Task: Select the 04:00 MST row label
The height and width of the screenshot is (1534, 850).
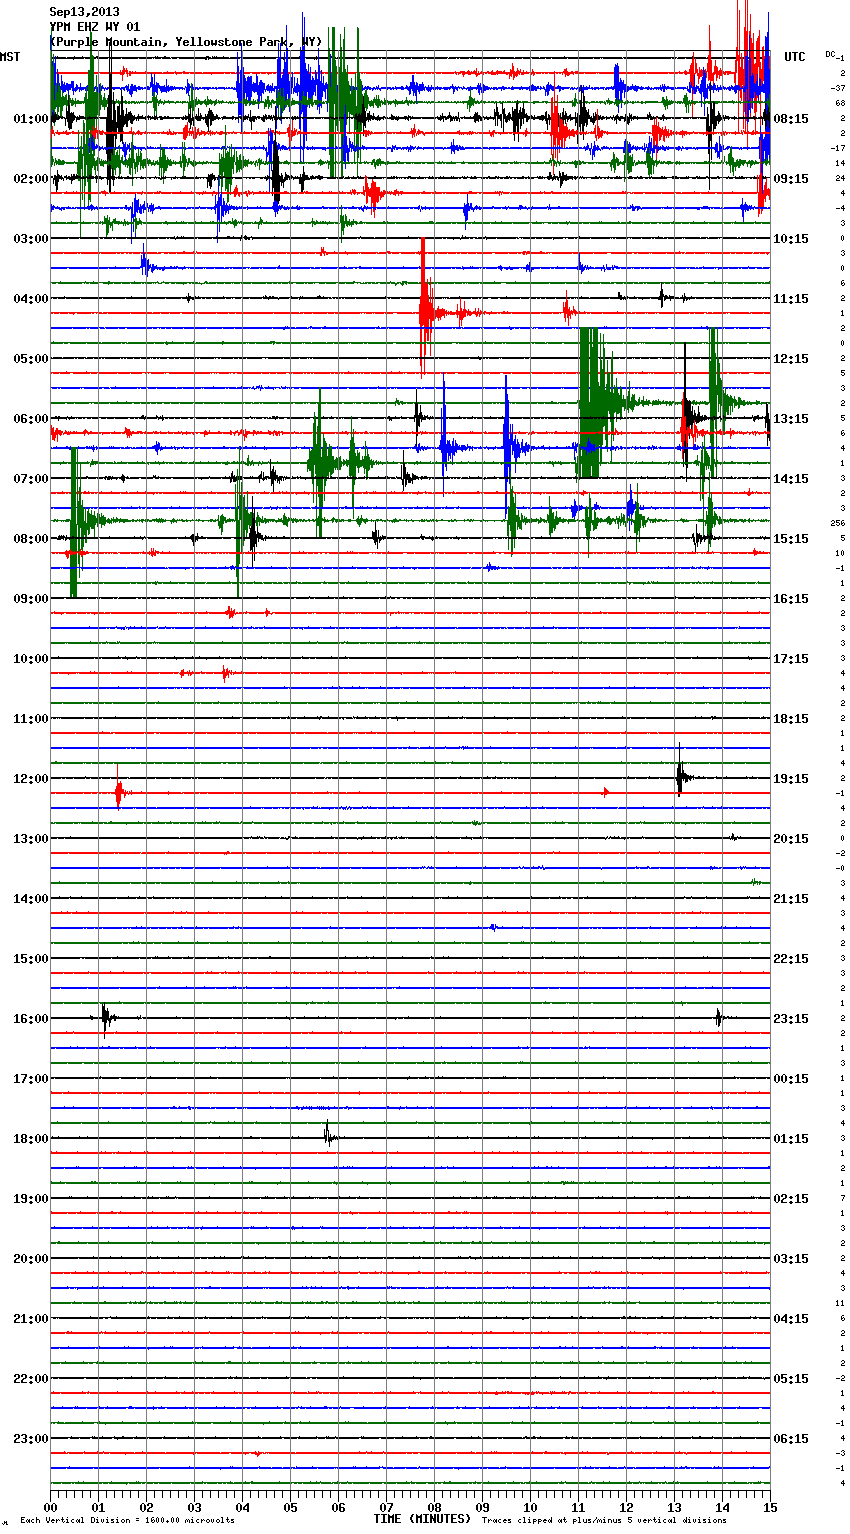Action: pyautogui.click(x=30, y=299)
